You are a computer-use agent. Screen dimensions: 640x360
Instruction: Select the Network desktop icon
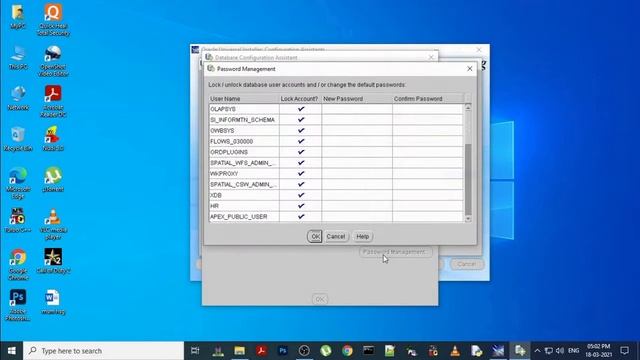(18, 98)
